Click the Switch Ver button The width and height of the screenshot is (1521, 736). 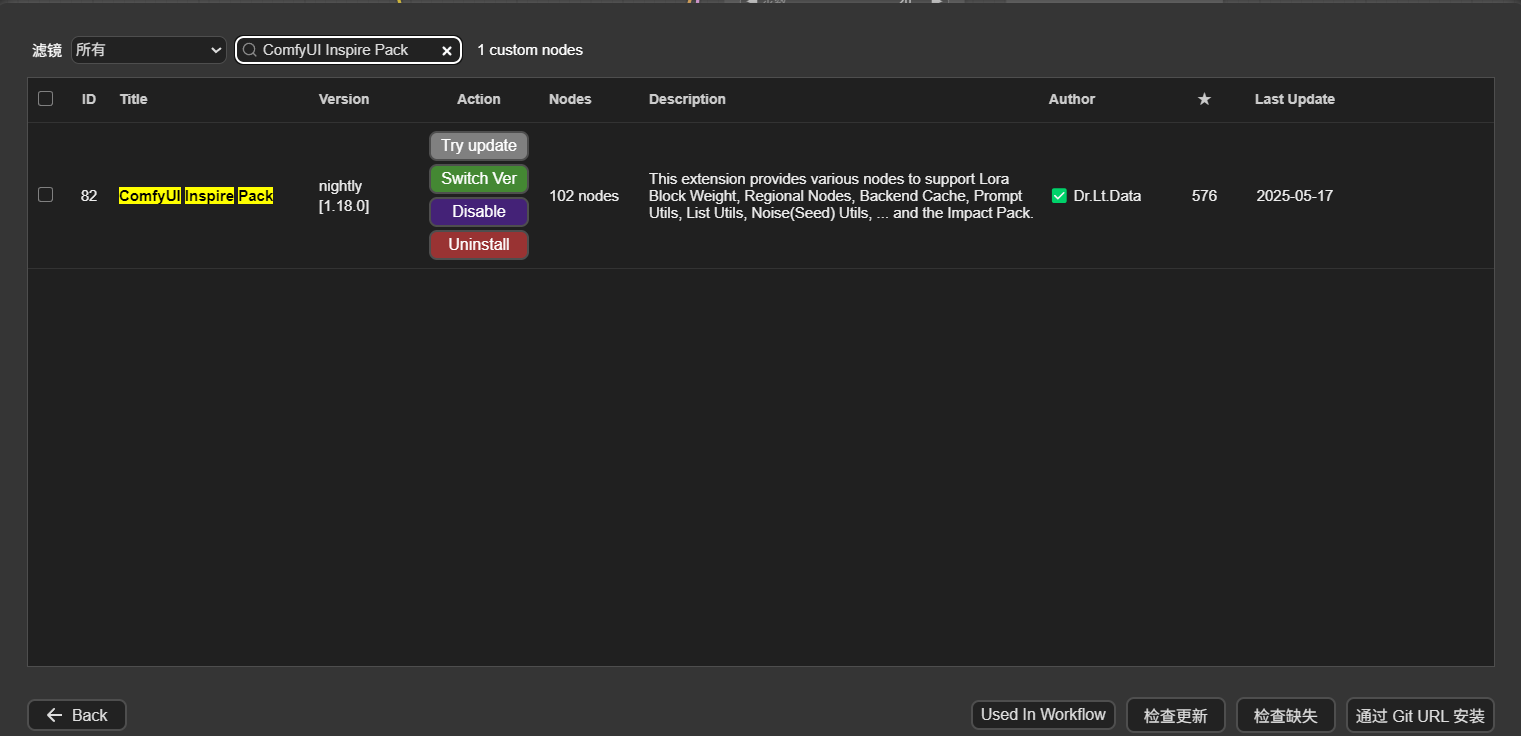click(479, 179)
